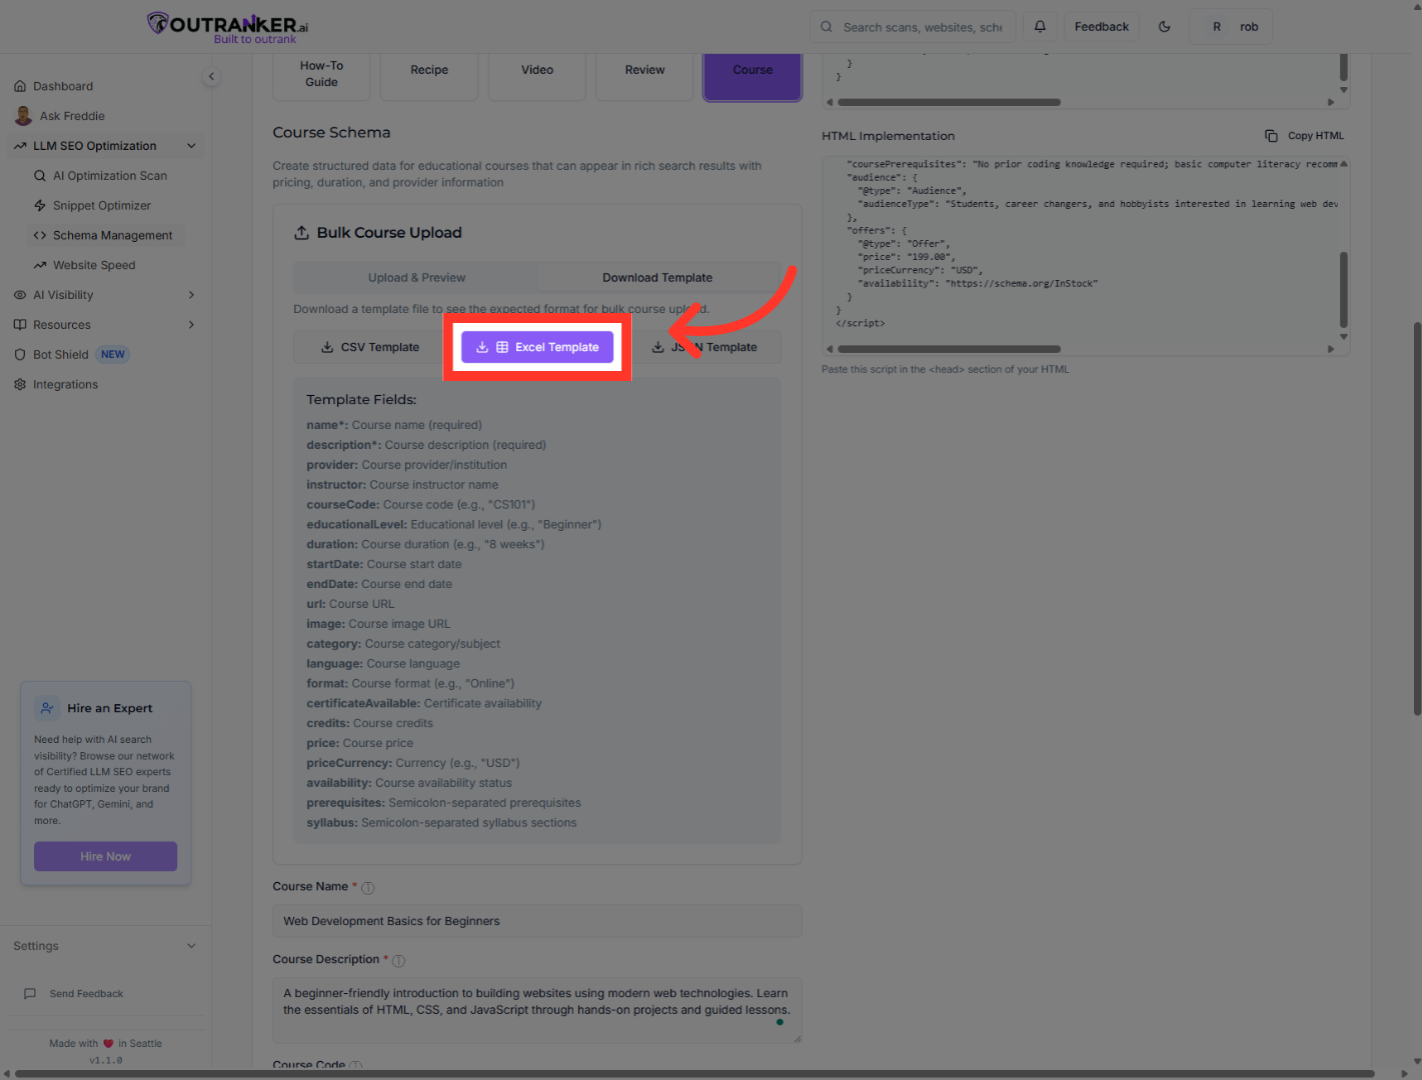Open Snippet Optimizer via the lightning icon

[x=40, y=206]
